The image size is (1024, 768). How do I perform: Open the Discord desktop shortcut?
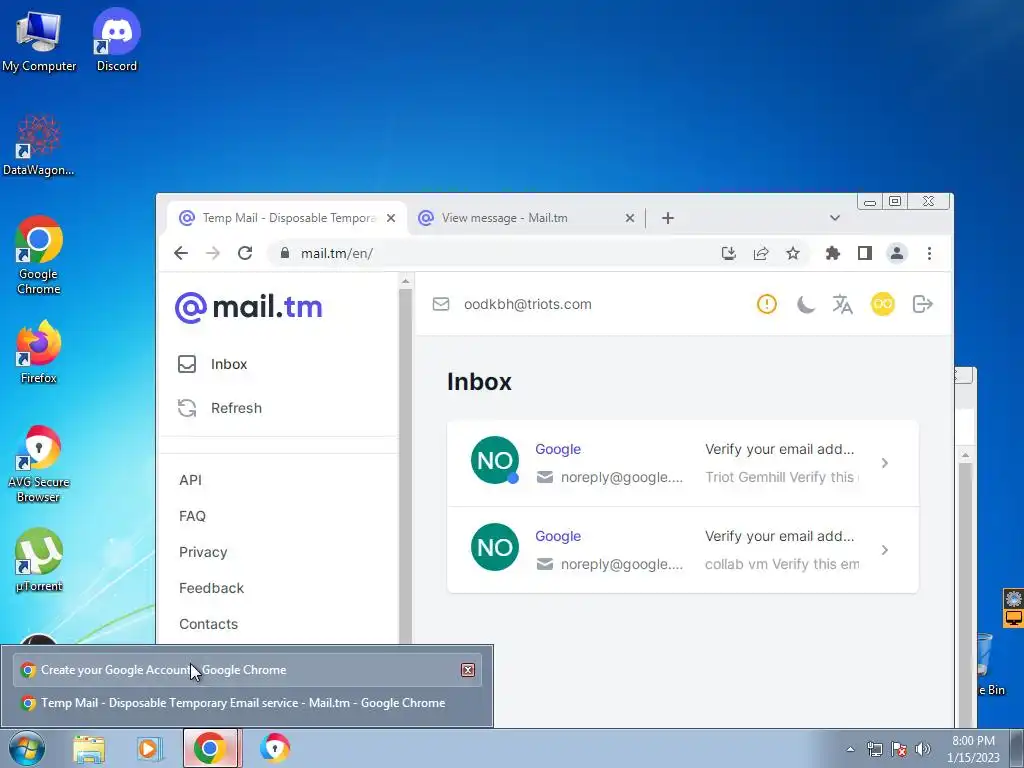click(x=117, y=40)
